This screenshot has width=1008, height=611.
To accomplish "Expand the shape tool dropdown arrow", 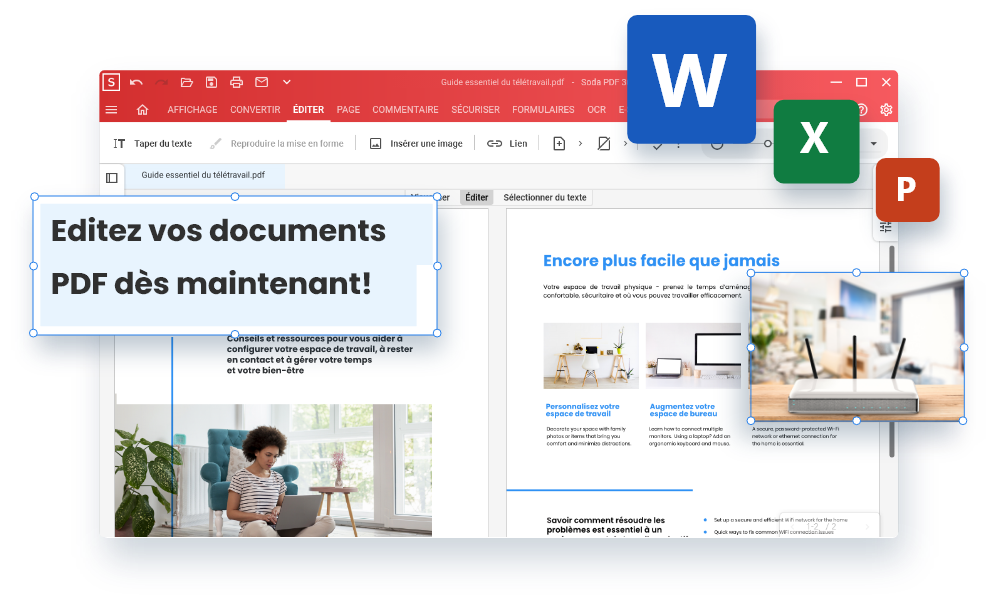I will point(625,143).
